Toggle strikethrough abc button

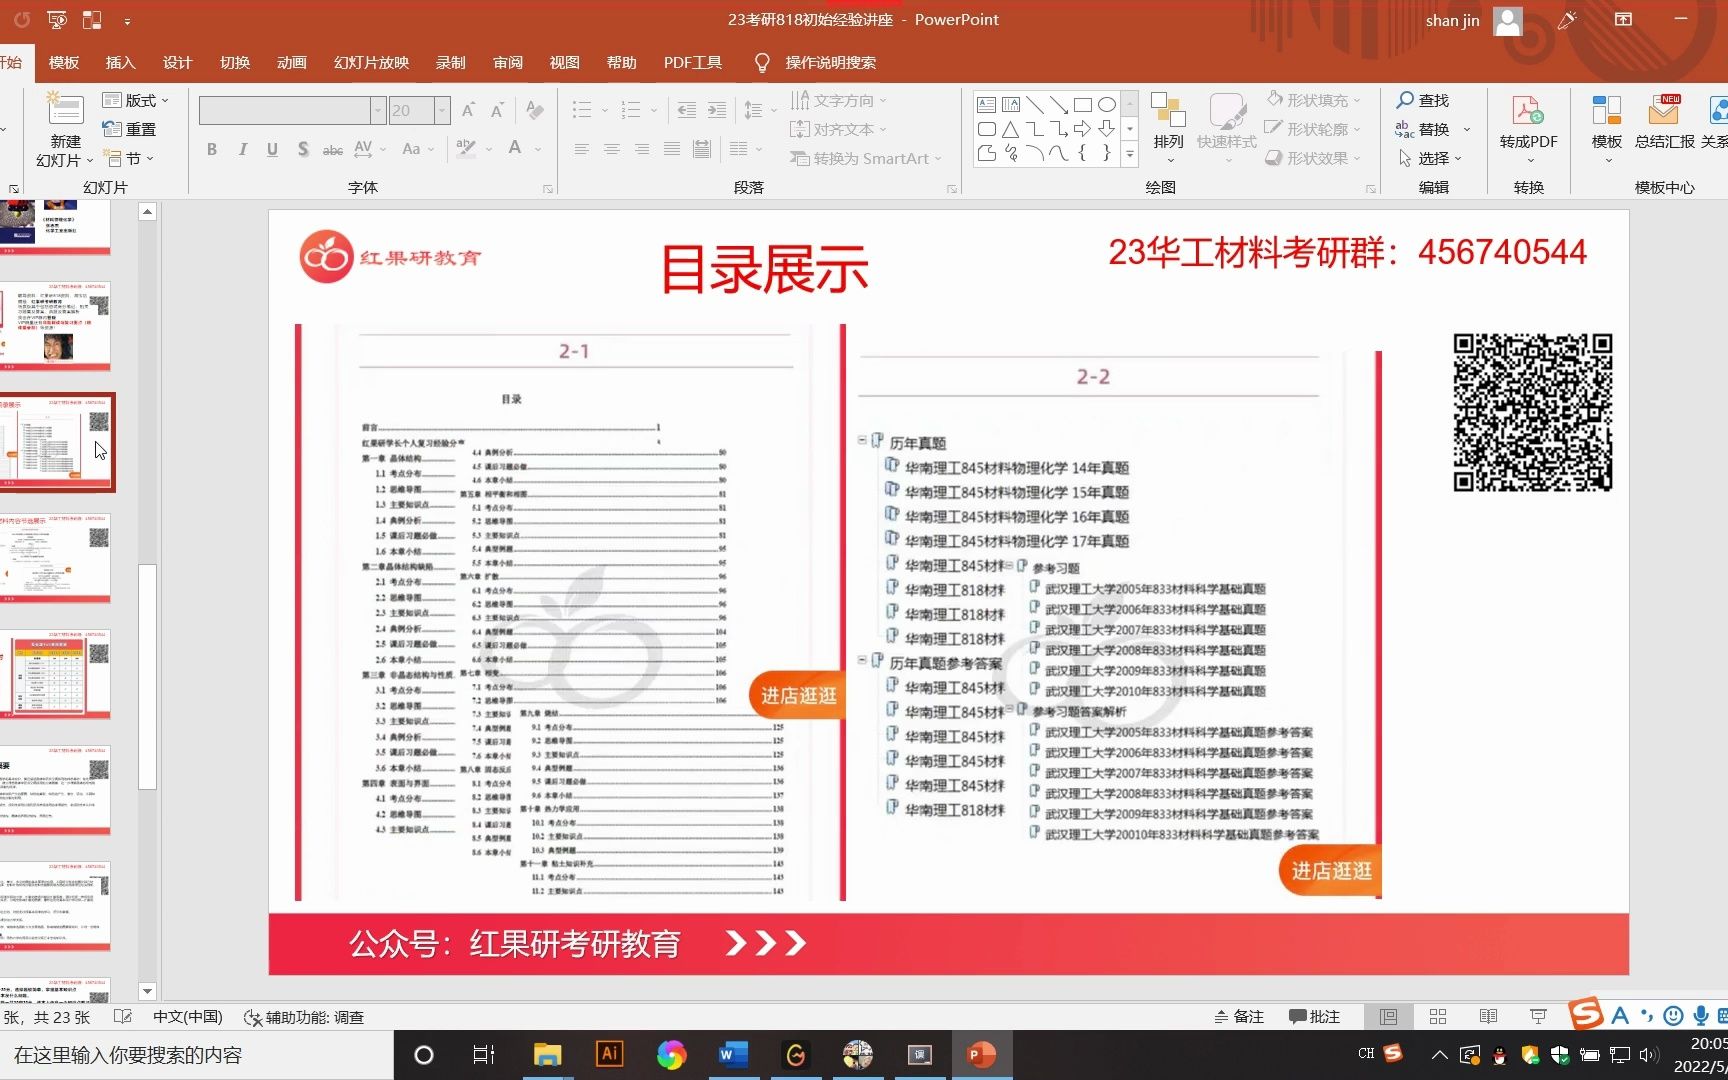[333, 150]
